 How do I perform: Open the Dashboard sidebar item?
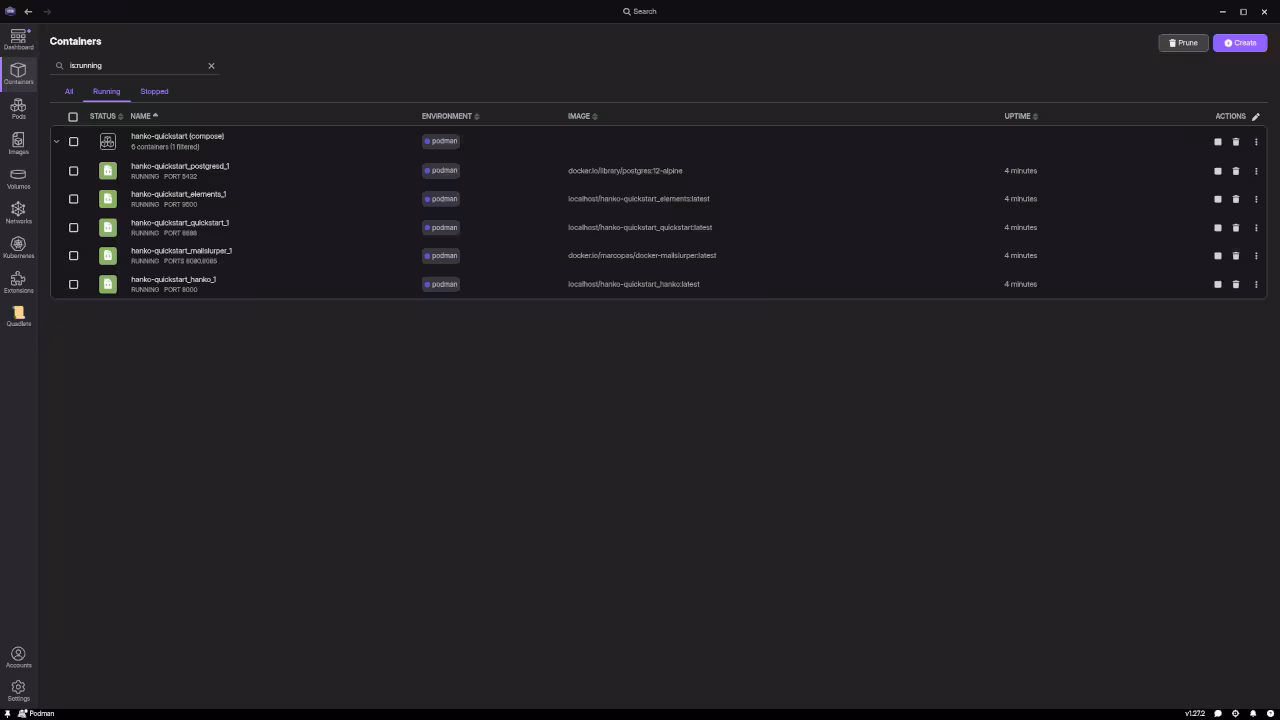(18, 39)
